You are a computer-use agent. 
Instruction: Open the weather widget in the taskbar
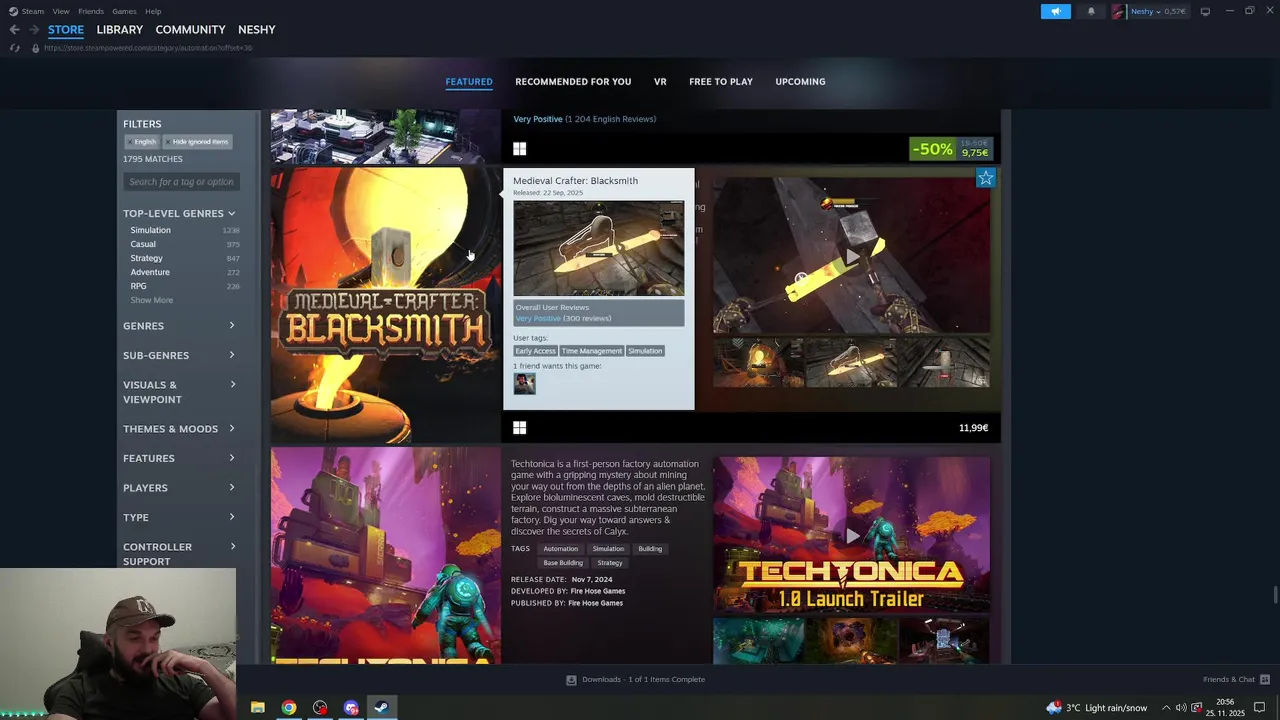point(1097,707)
